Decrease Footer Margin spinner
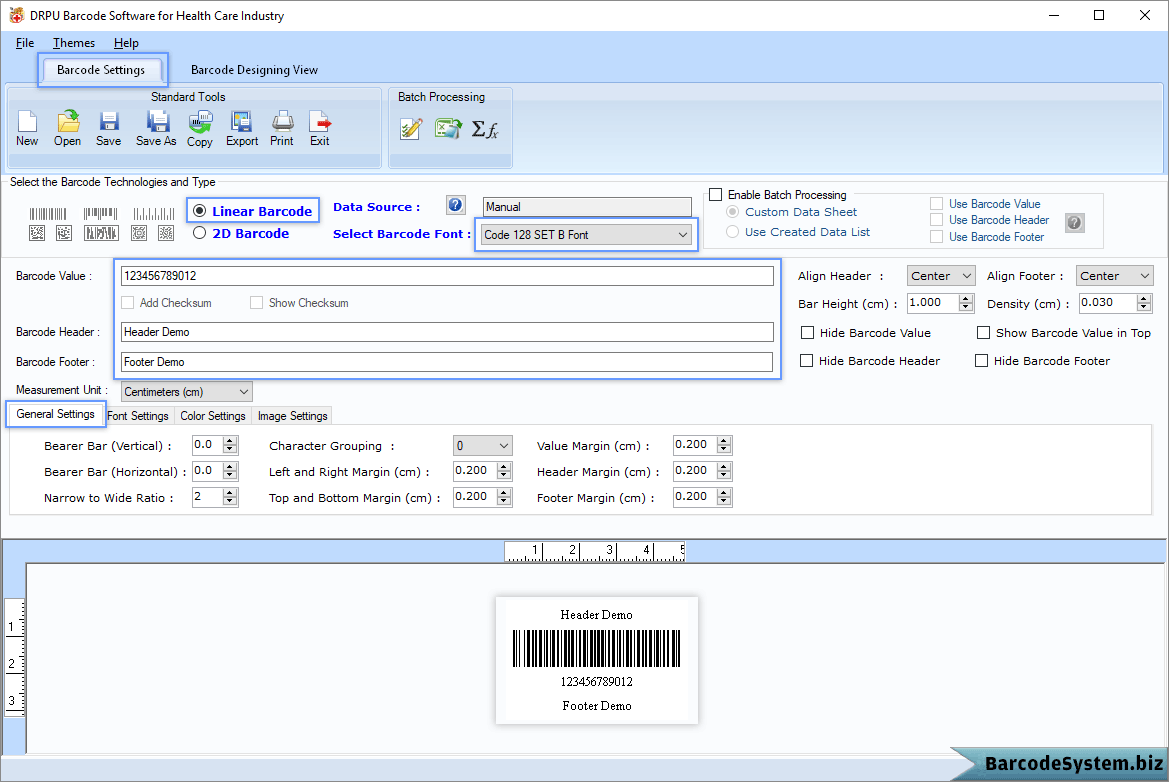Image resolution: width=1169 pixels, height=782 pixels. click(x=724, y=502)
